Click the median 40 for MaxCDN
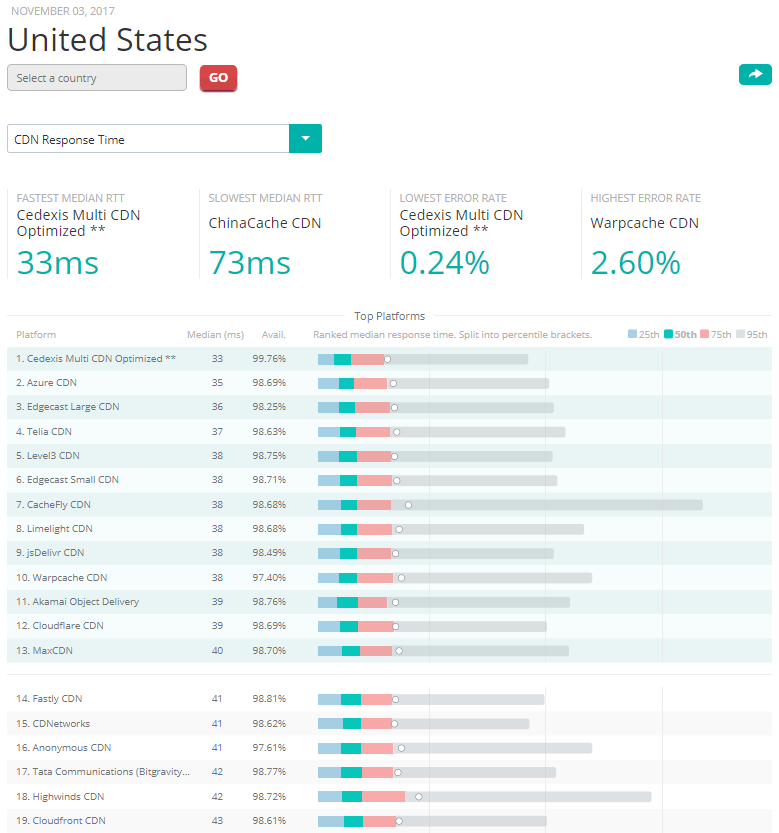Viewport: 779px width, 833px height. point(217,651)
